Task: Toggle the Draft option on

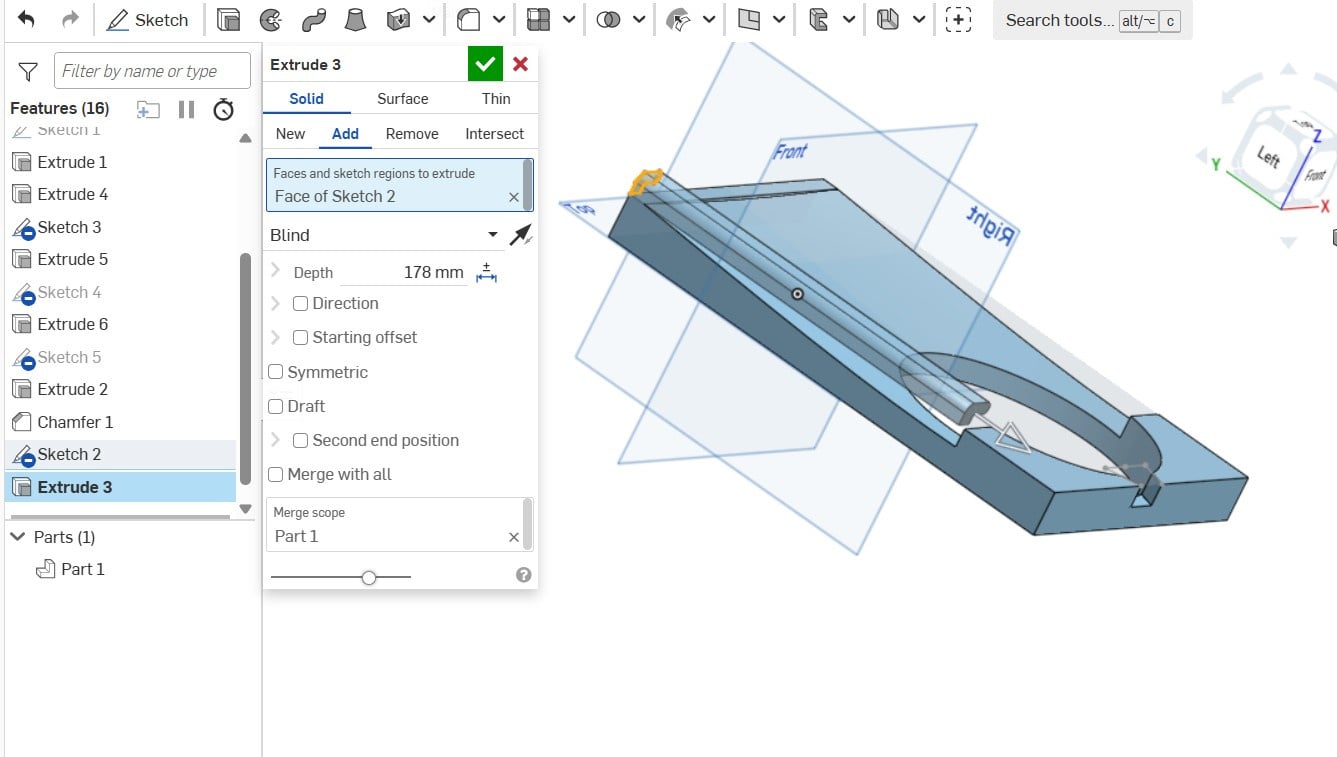Action: (x=276, y=406)
